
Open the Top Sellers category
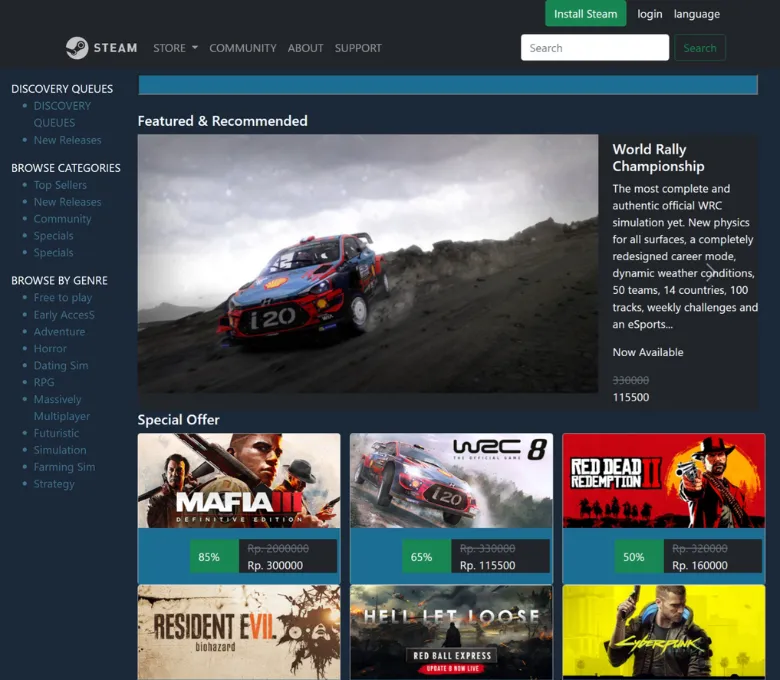[60, 185]
